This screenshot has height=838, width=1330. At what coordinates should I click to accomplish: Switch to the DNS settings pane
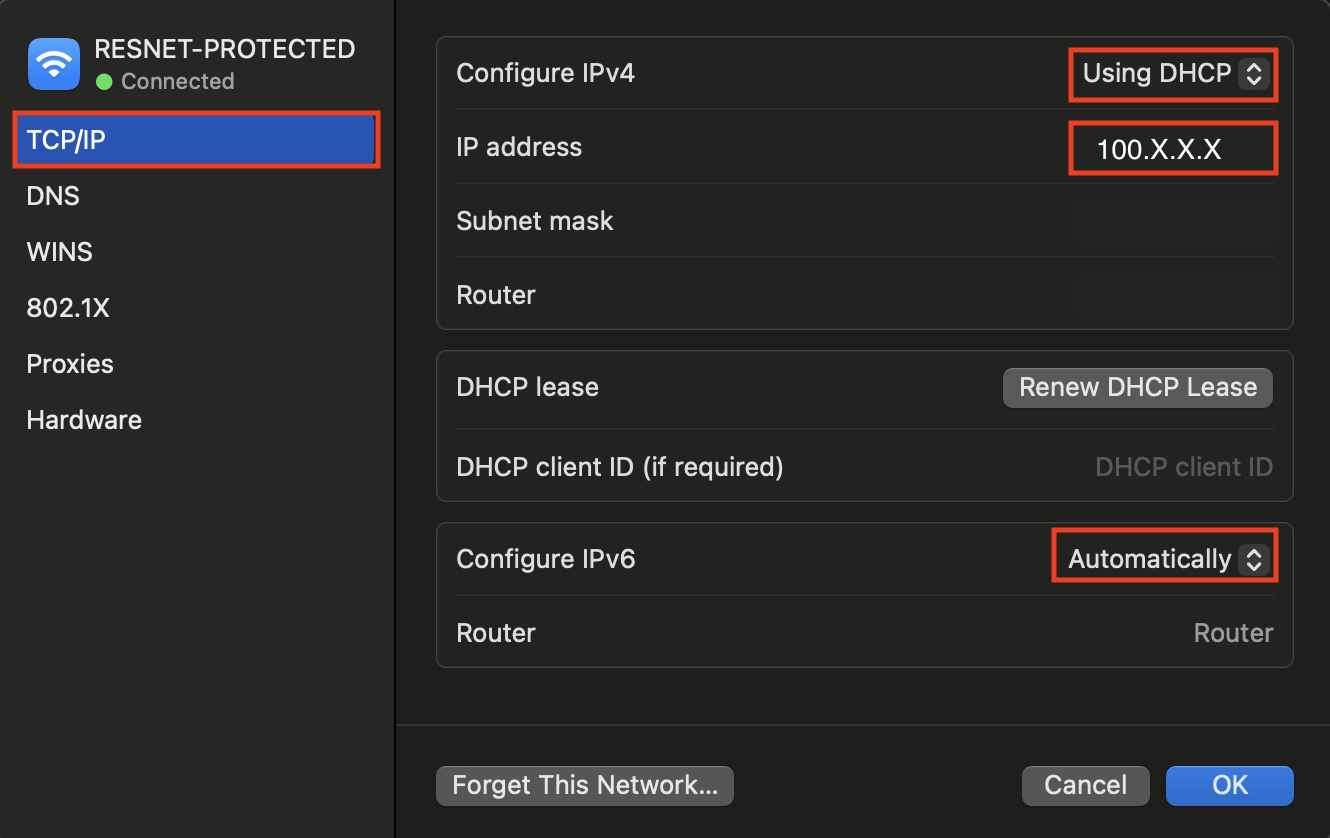(52, 196)
